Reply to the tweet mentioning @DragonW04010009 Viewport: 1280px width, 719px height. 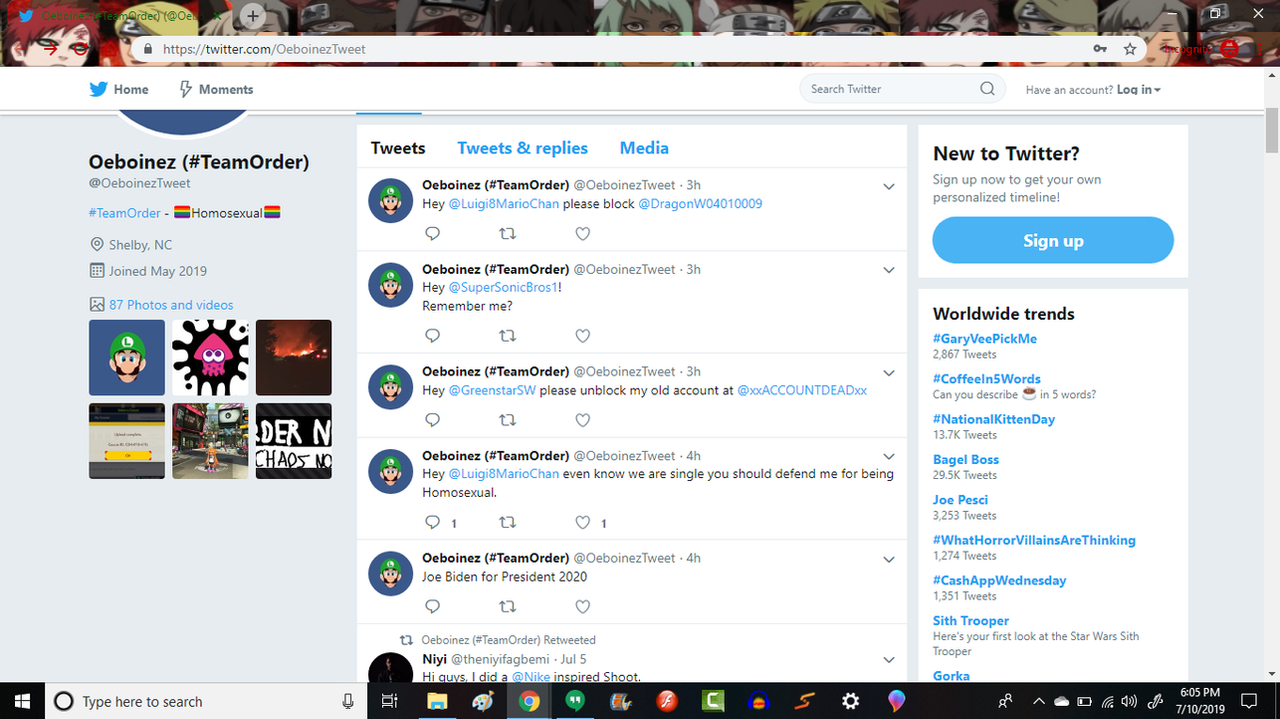tap(433, 234)
